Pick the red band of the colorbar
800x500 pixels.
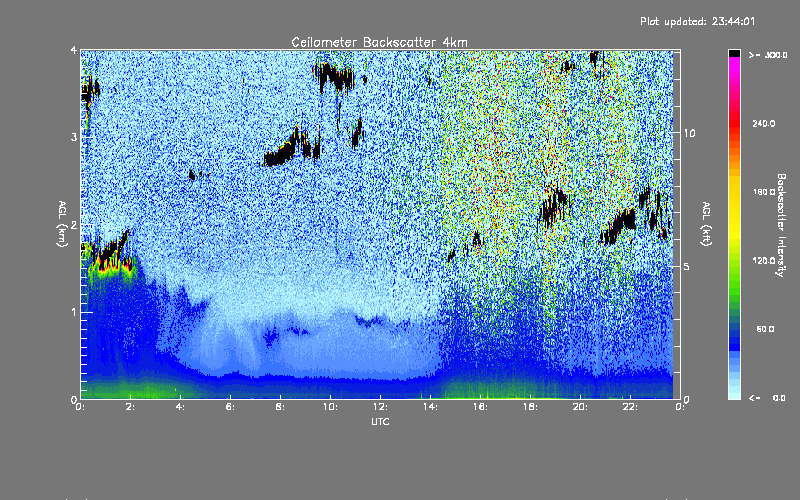[x=734, y=125]
